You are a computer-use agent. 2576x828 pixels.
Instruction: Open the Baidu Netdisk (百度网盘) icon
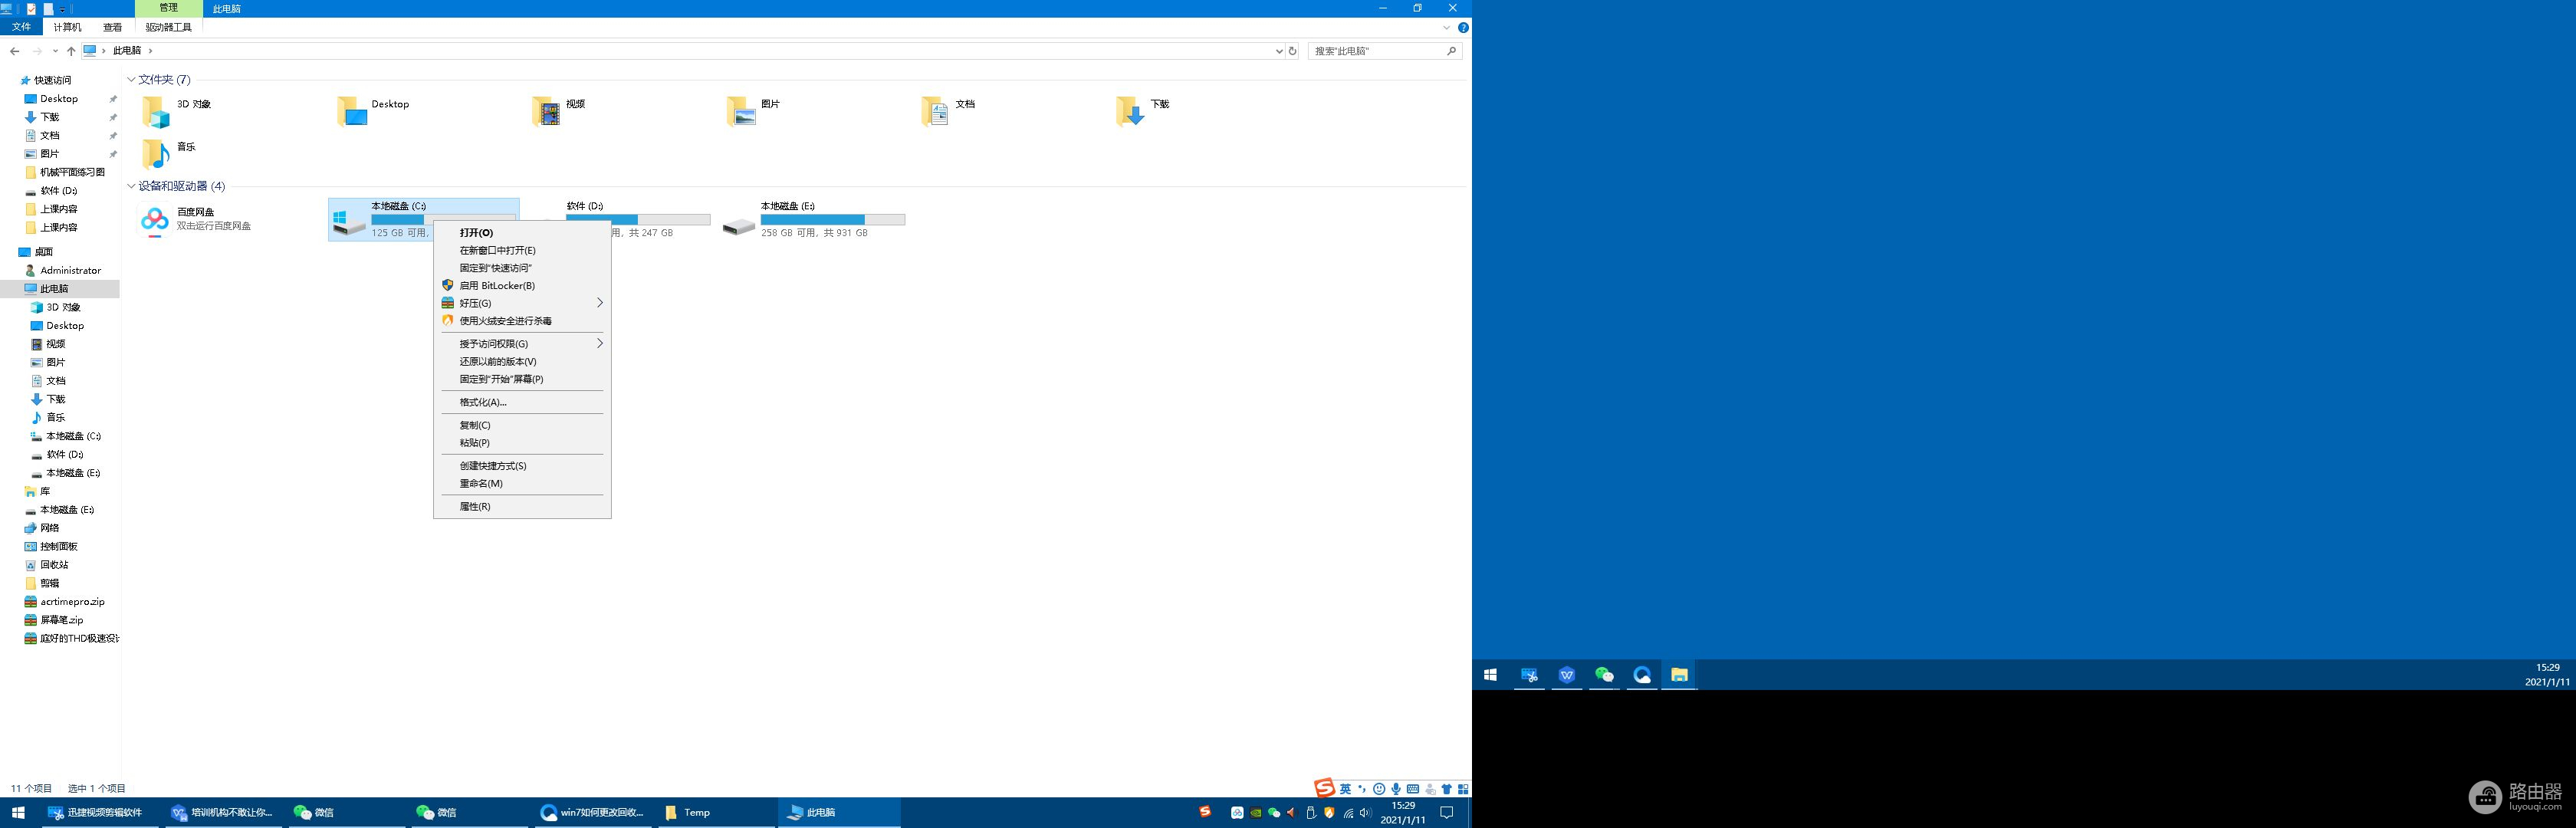point(155,220)
